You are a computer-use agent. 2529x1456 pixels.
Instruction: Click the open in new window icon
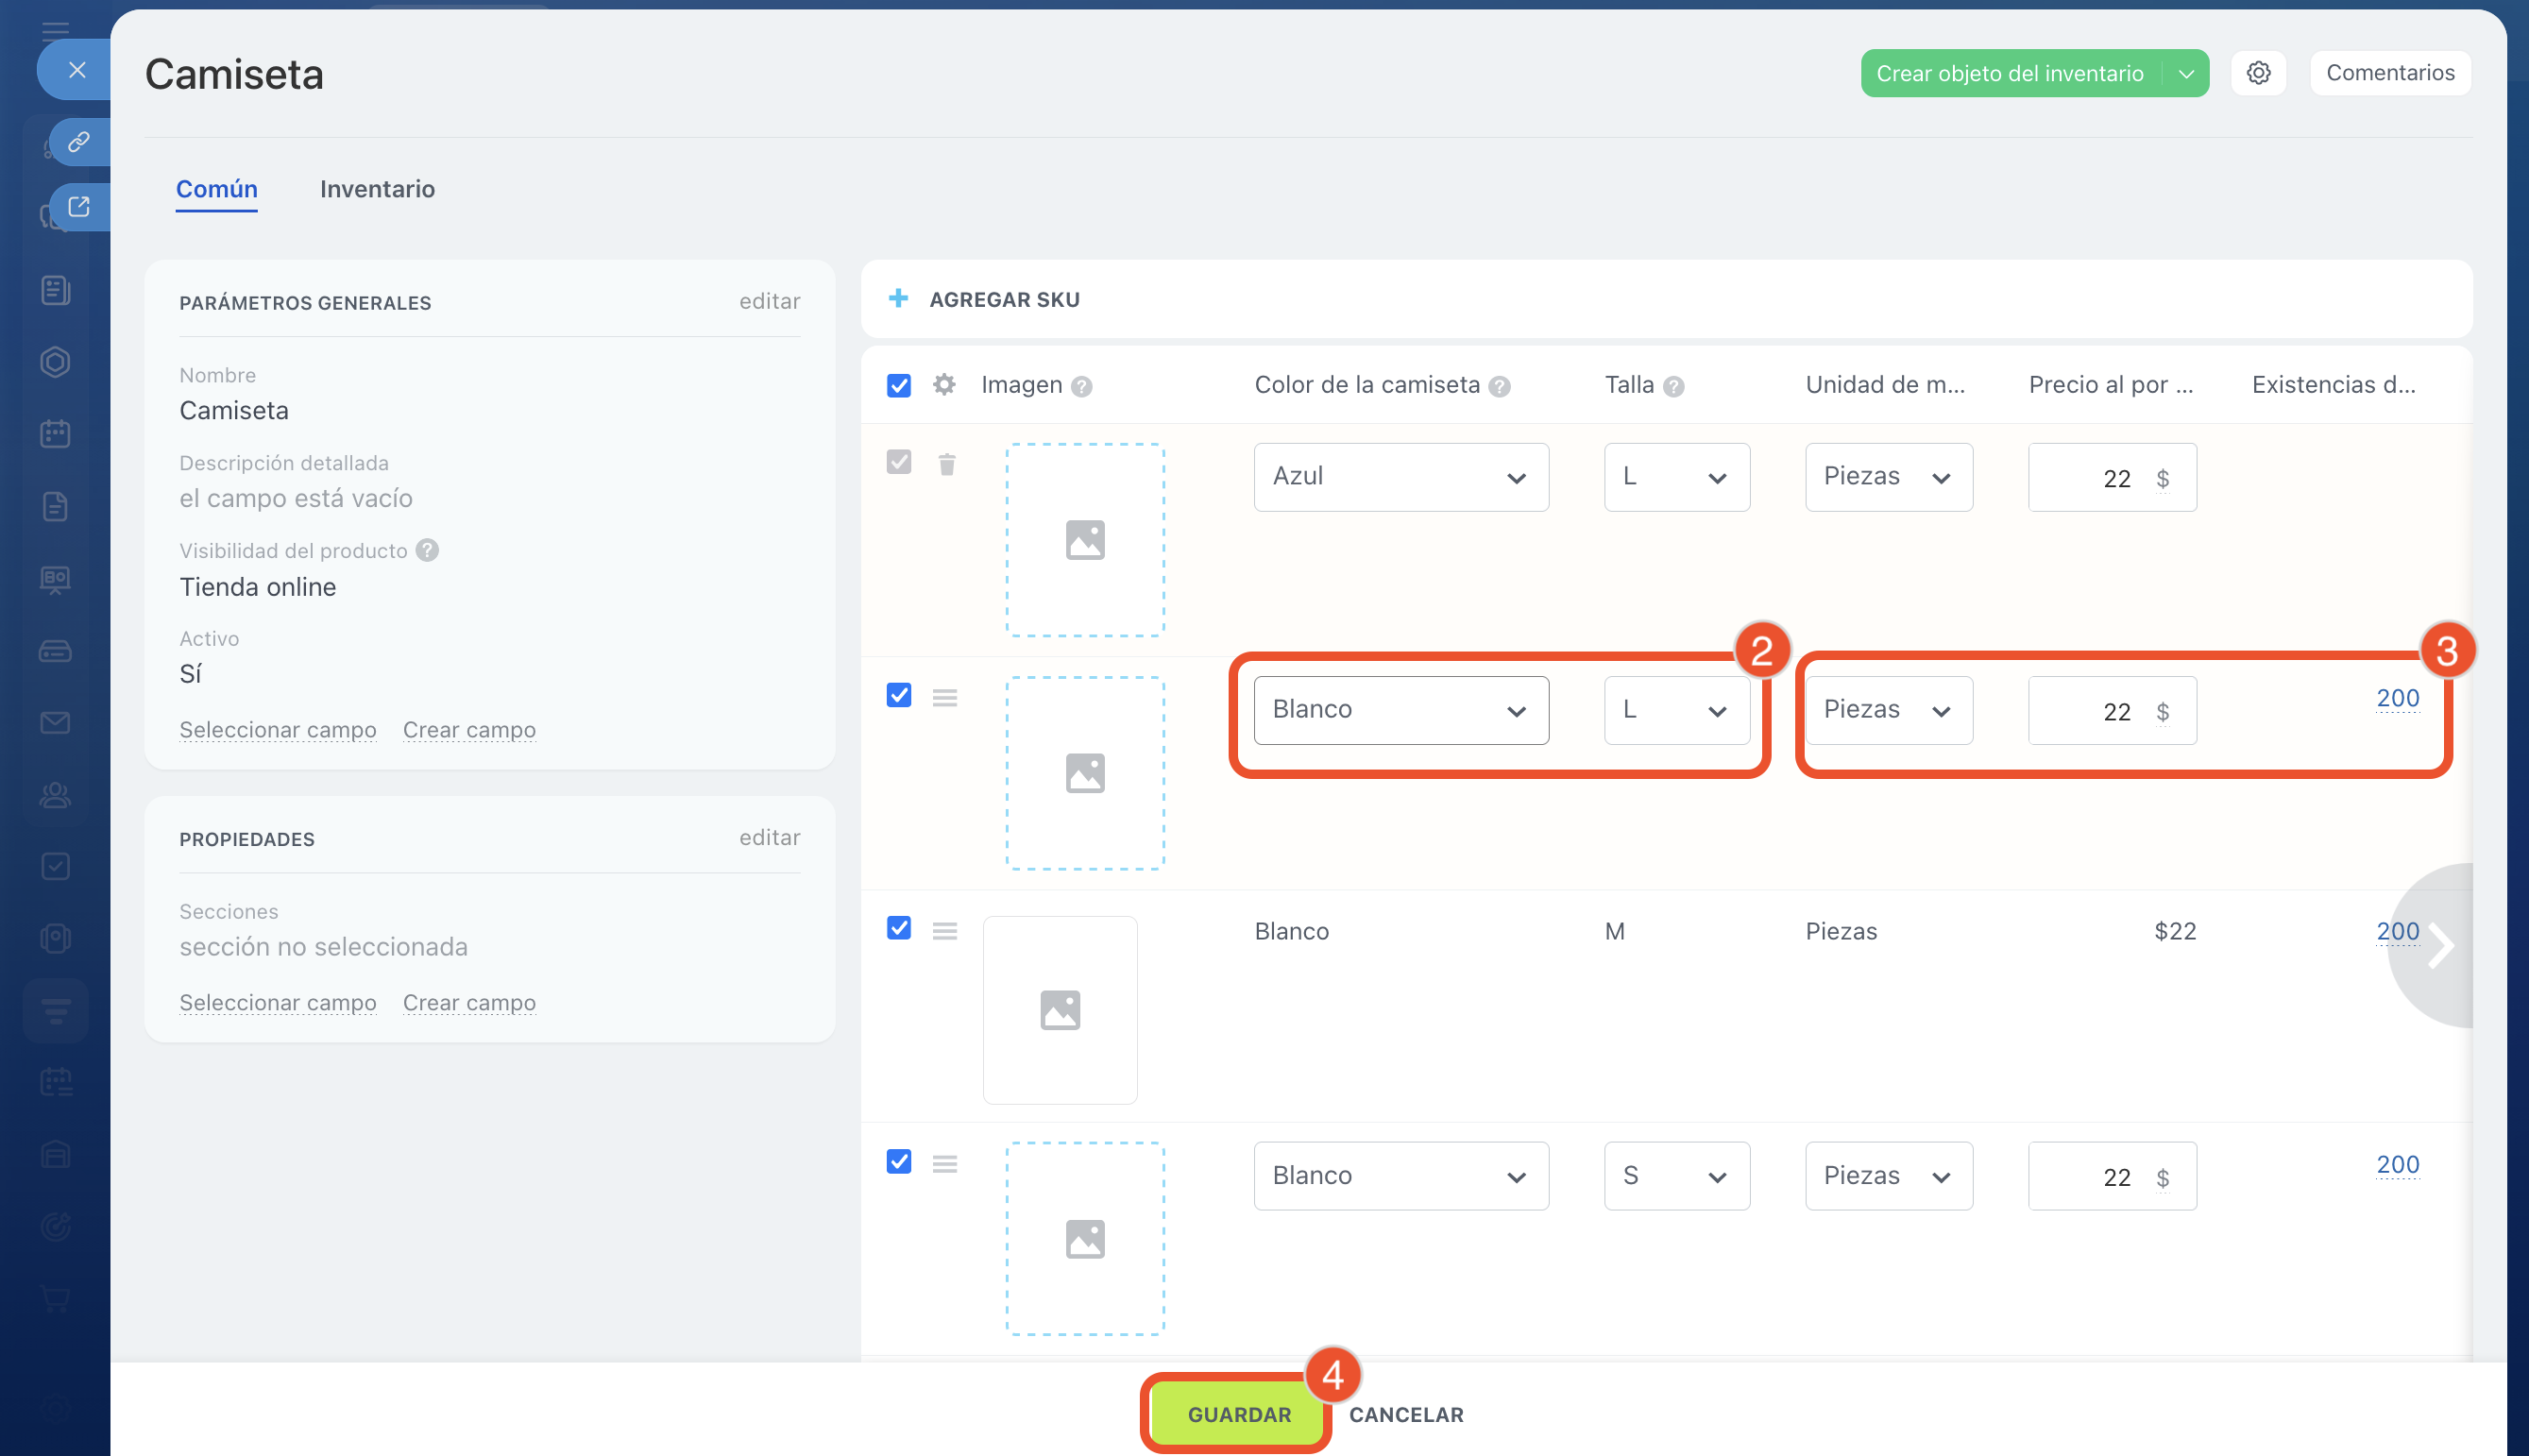[x=79, y=207]
